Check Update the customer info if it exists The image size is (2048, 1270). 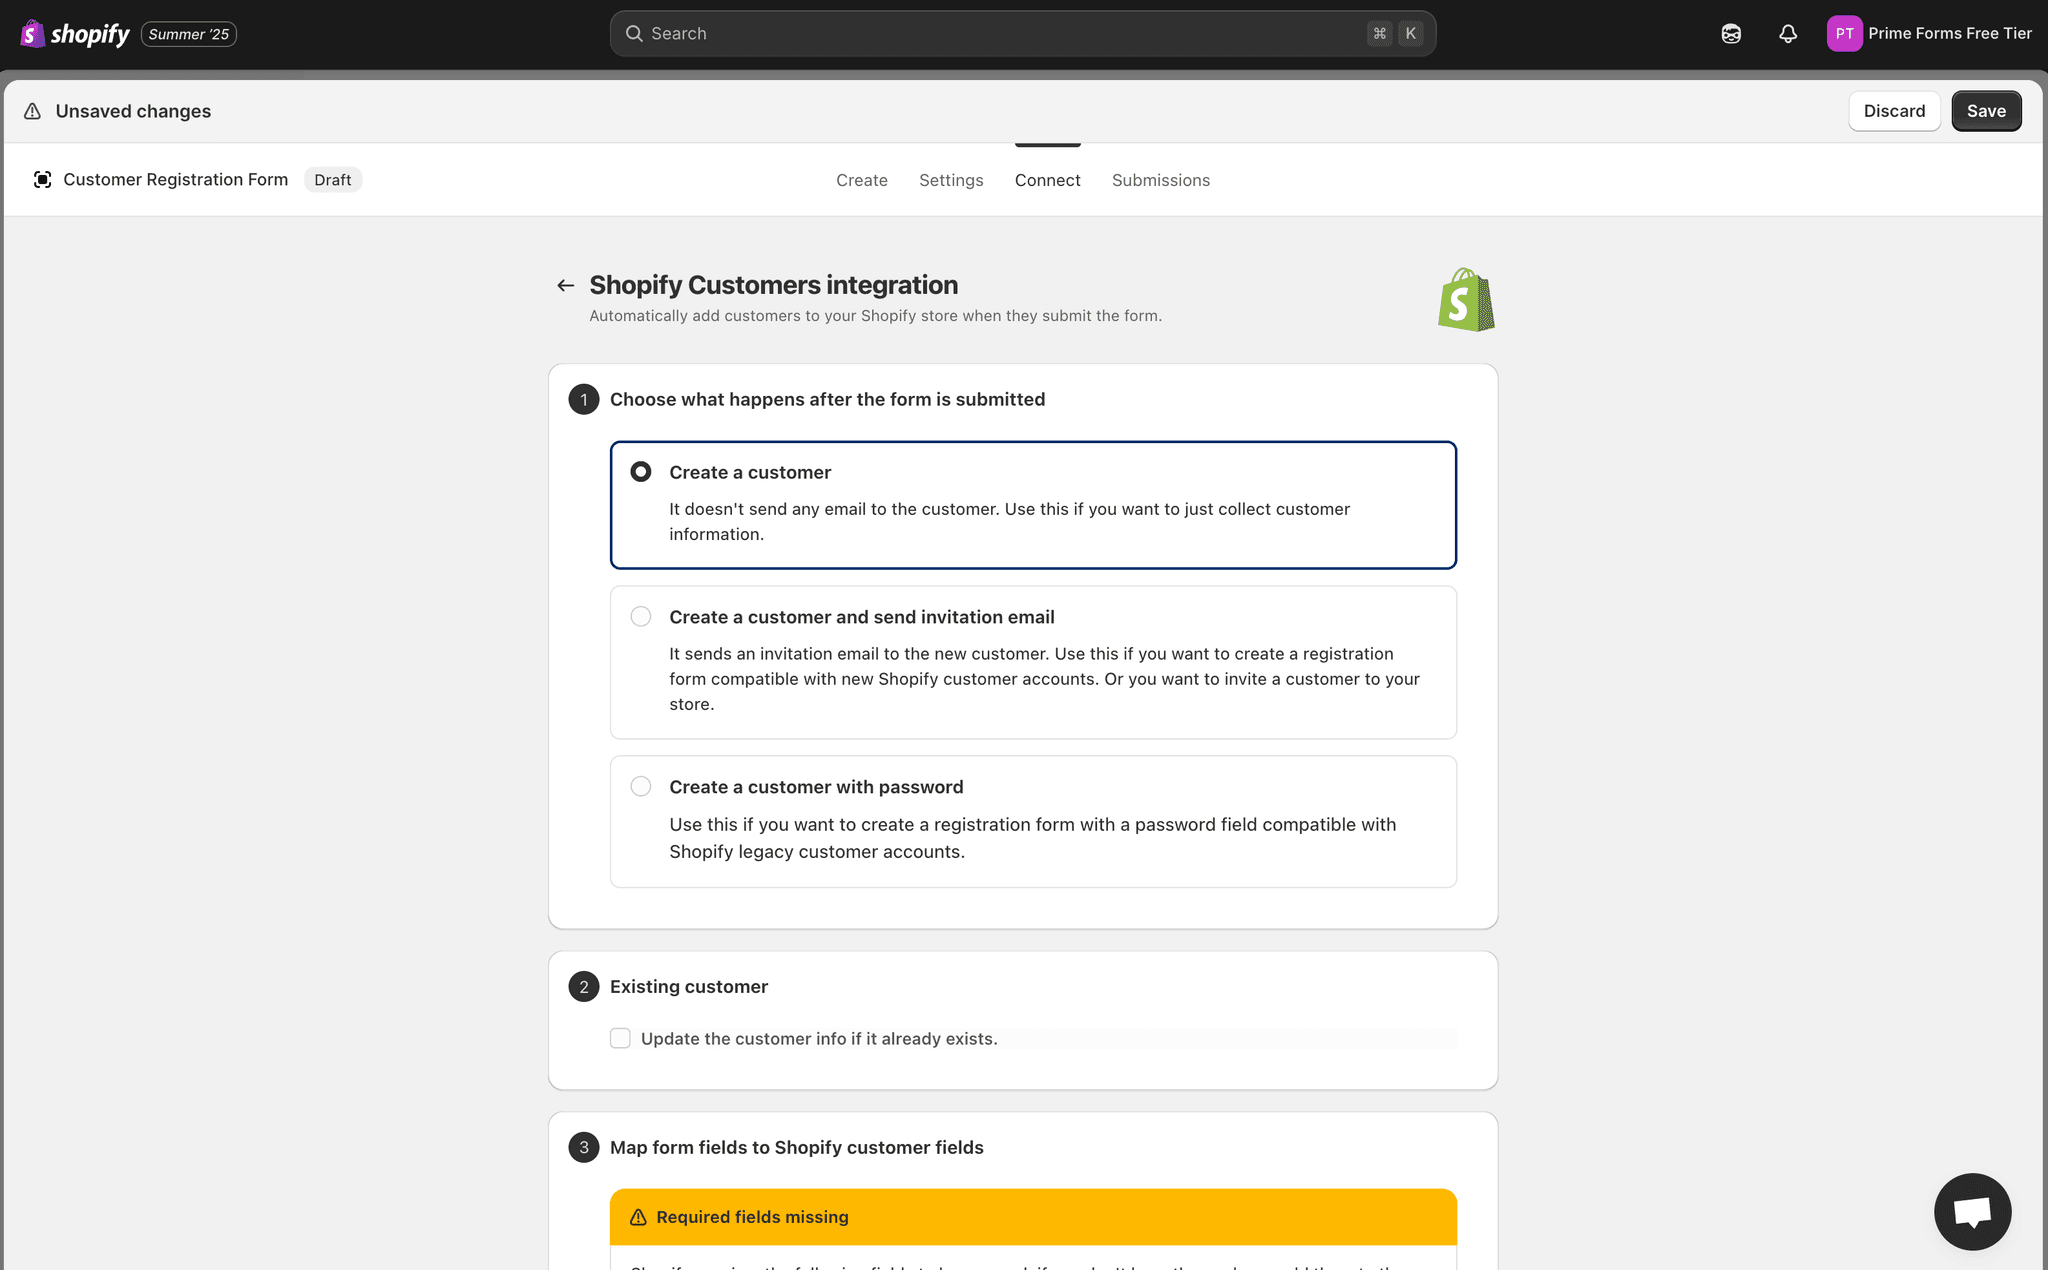(x=620, y=1039)
